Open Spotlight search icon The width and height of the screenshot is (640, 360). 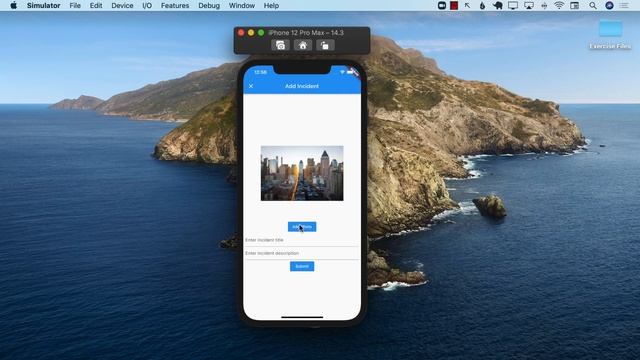[x=593, y=6]
